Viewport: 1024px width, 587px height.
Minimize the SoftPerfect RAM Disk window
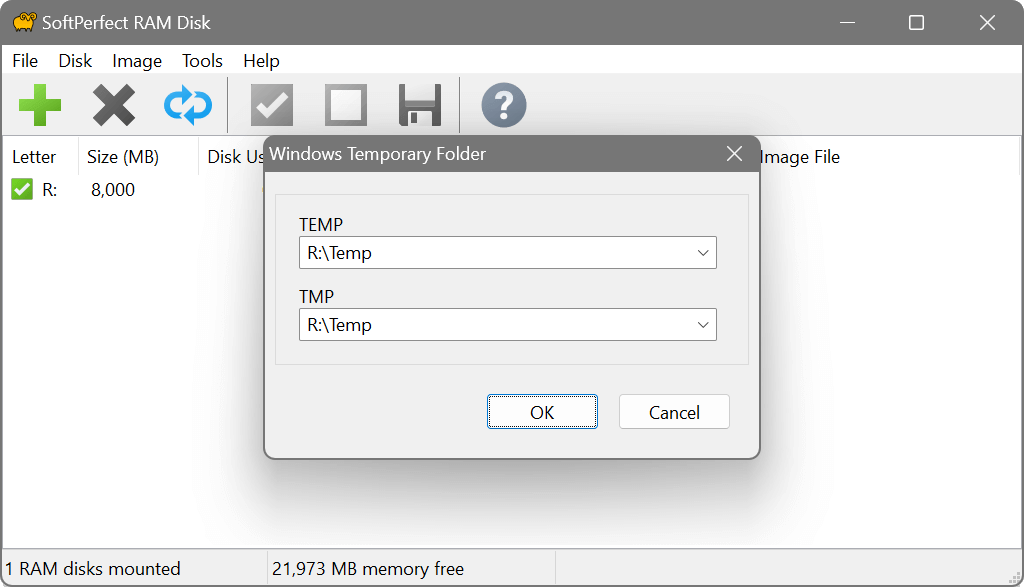pos(848,23)
